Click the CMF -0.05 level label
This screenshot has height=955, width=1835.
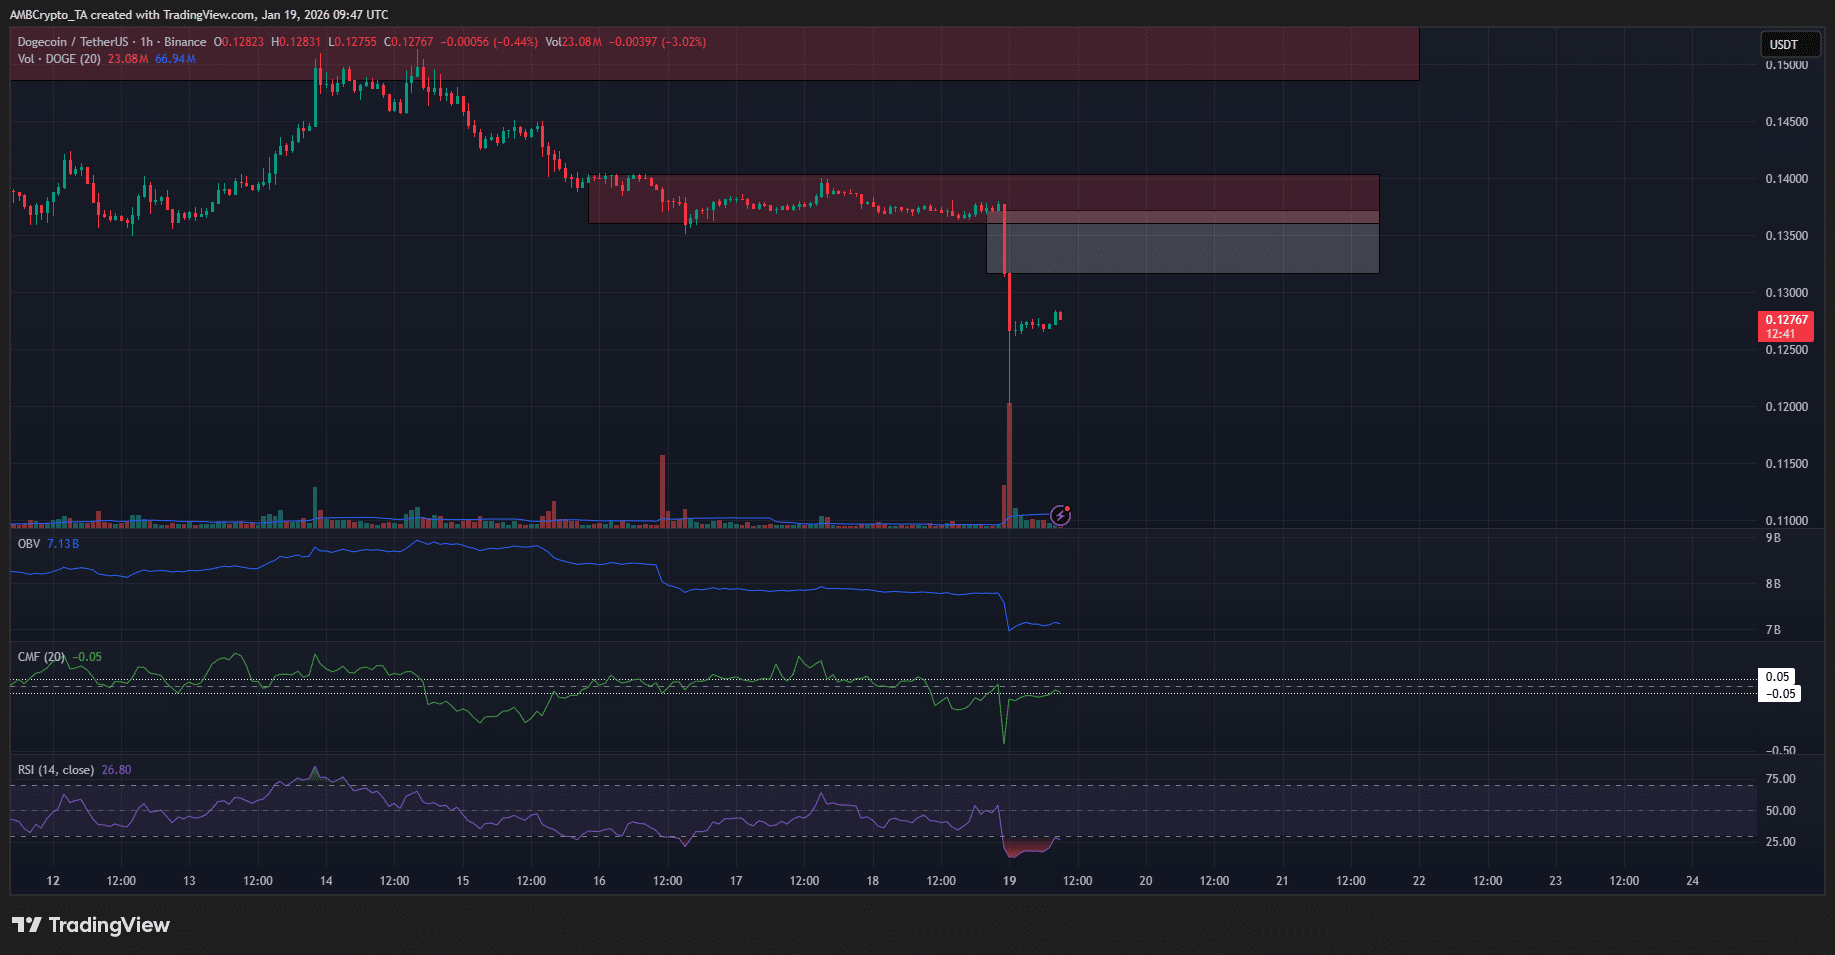pyautogui.click(x=1780, y=694)
